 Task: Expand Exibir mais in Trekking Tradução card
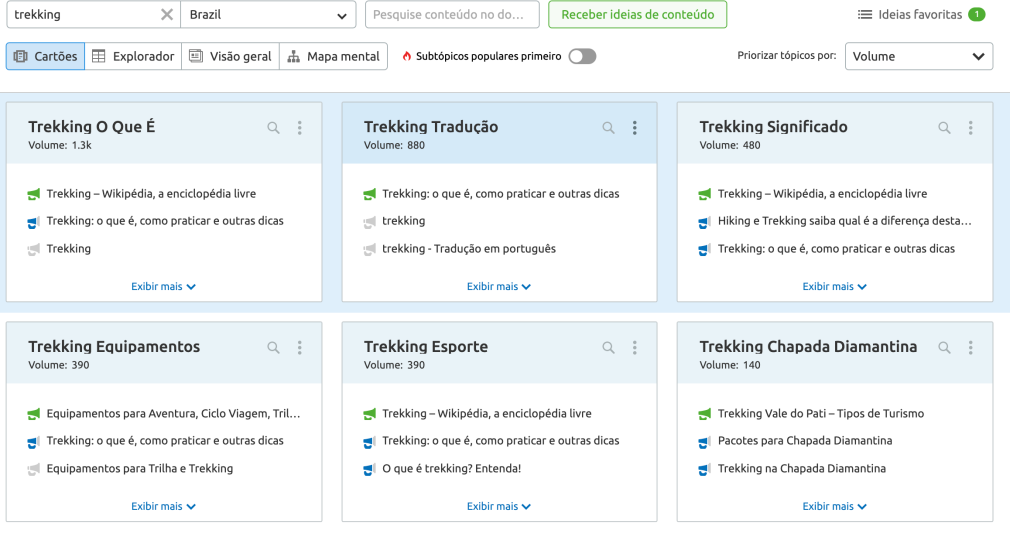499,286
